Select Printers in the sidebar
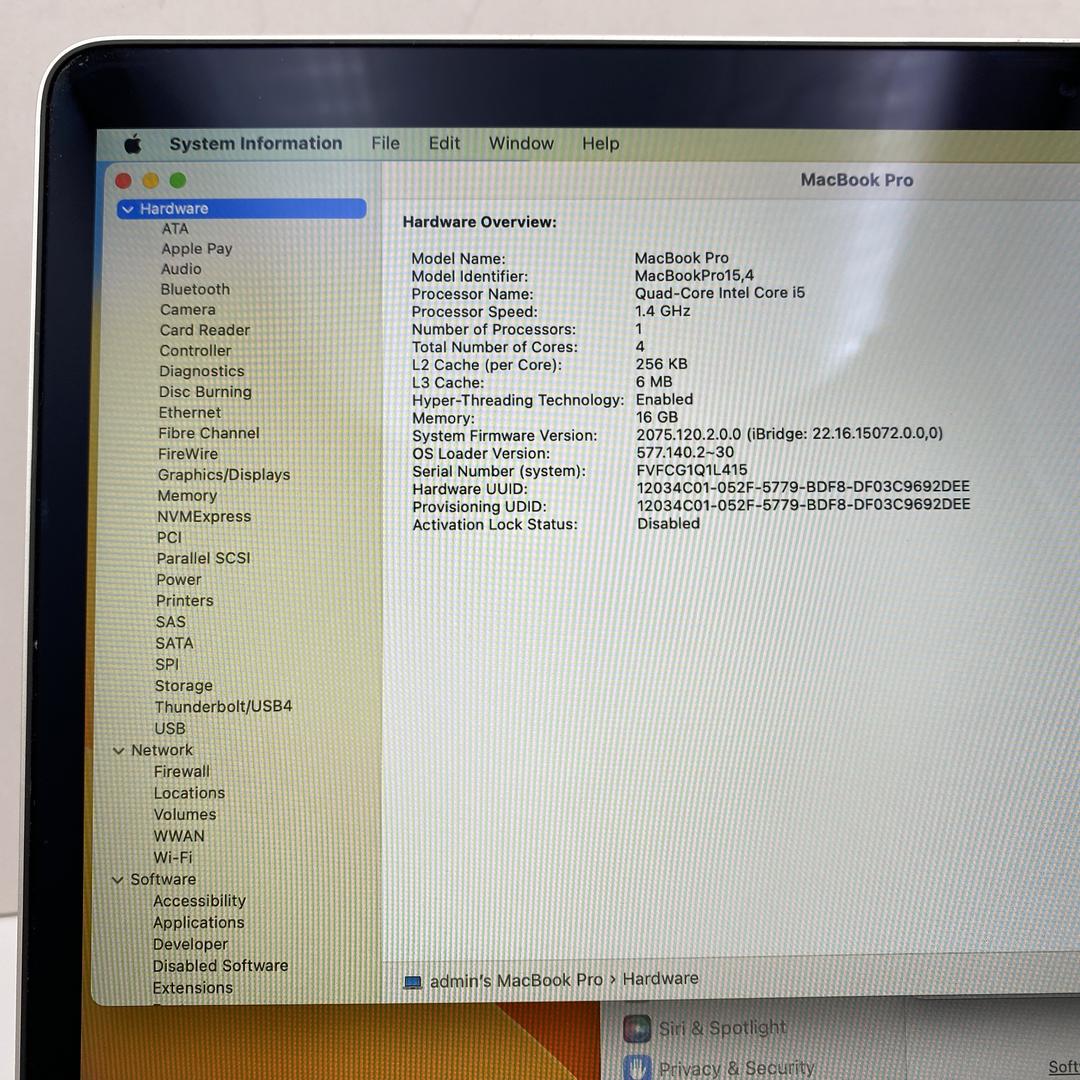Viewport: 1080px width, 1080px height. pyautogui.click(x=185, y=601)
